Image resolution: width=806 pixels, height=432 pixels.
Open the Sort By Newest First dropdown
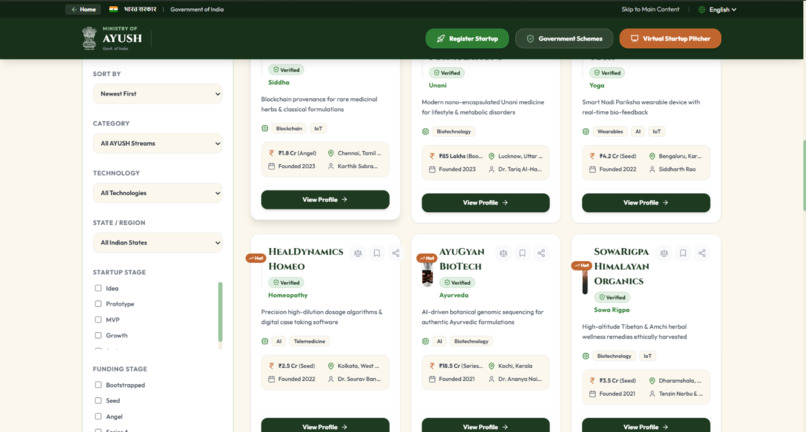[x=158, y=94]
